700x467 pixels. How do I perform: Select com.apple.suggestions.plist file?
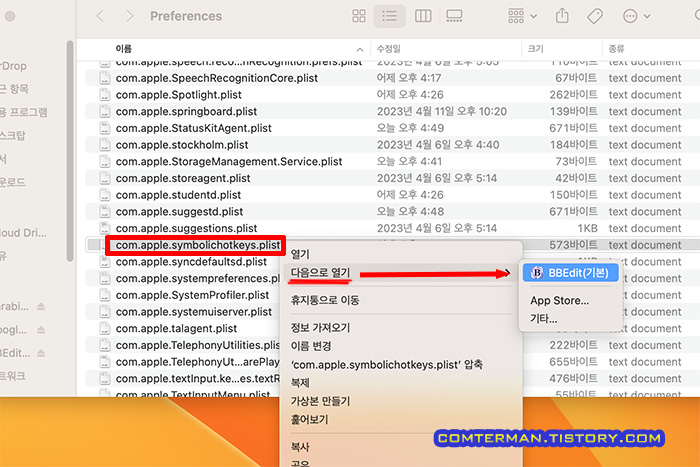(186, 229)
